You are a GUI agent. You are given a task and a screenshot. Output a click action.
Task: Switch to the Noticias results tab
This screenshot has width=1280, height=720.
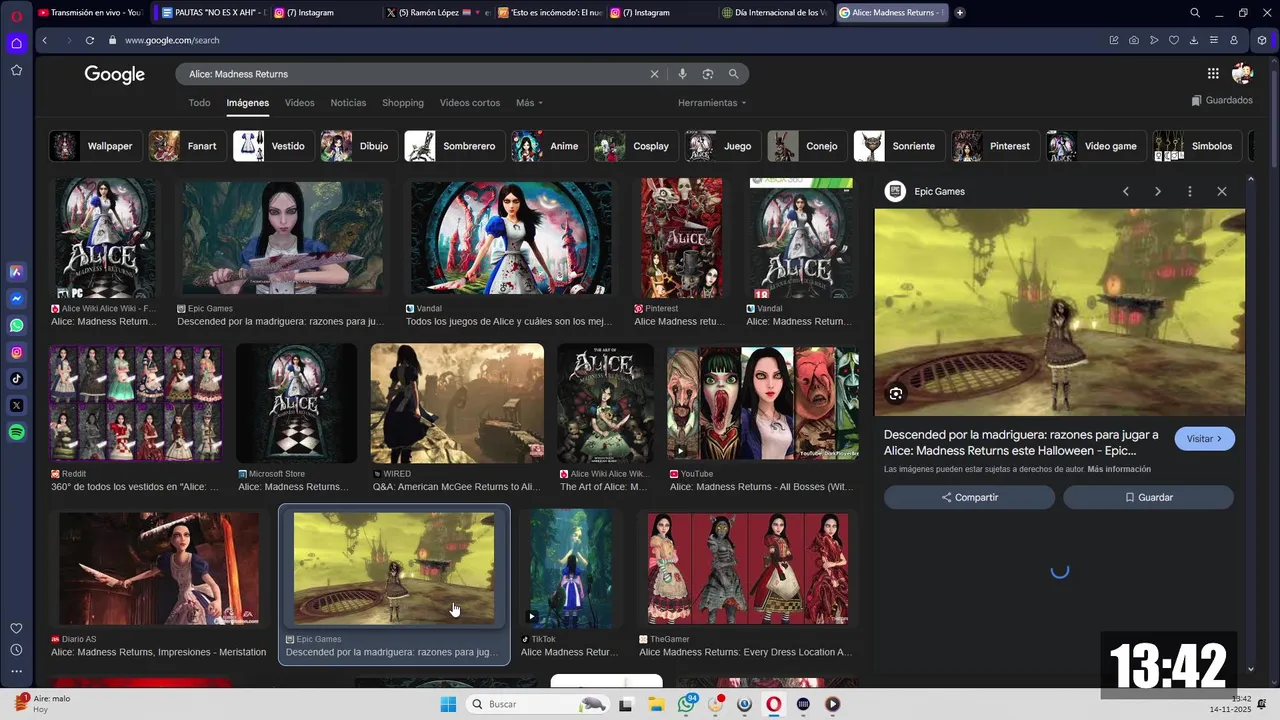click(x=348, y=103)
